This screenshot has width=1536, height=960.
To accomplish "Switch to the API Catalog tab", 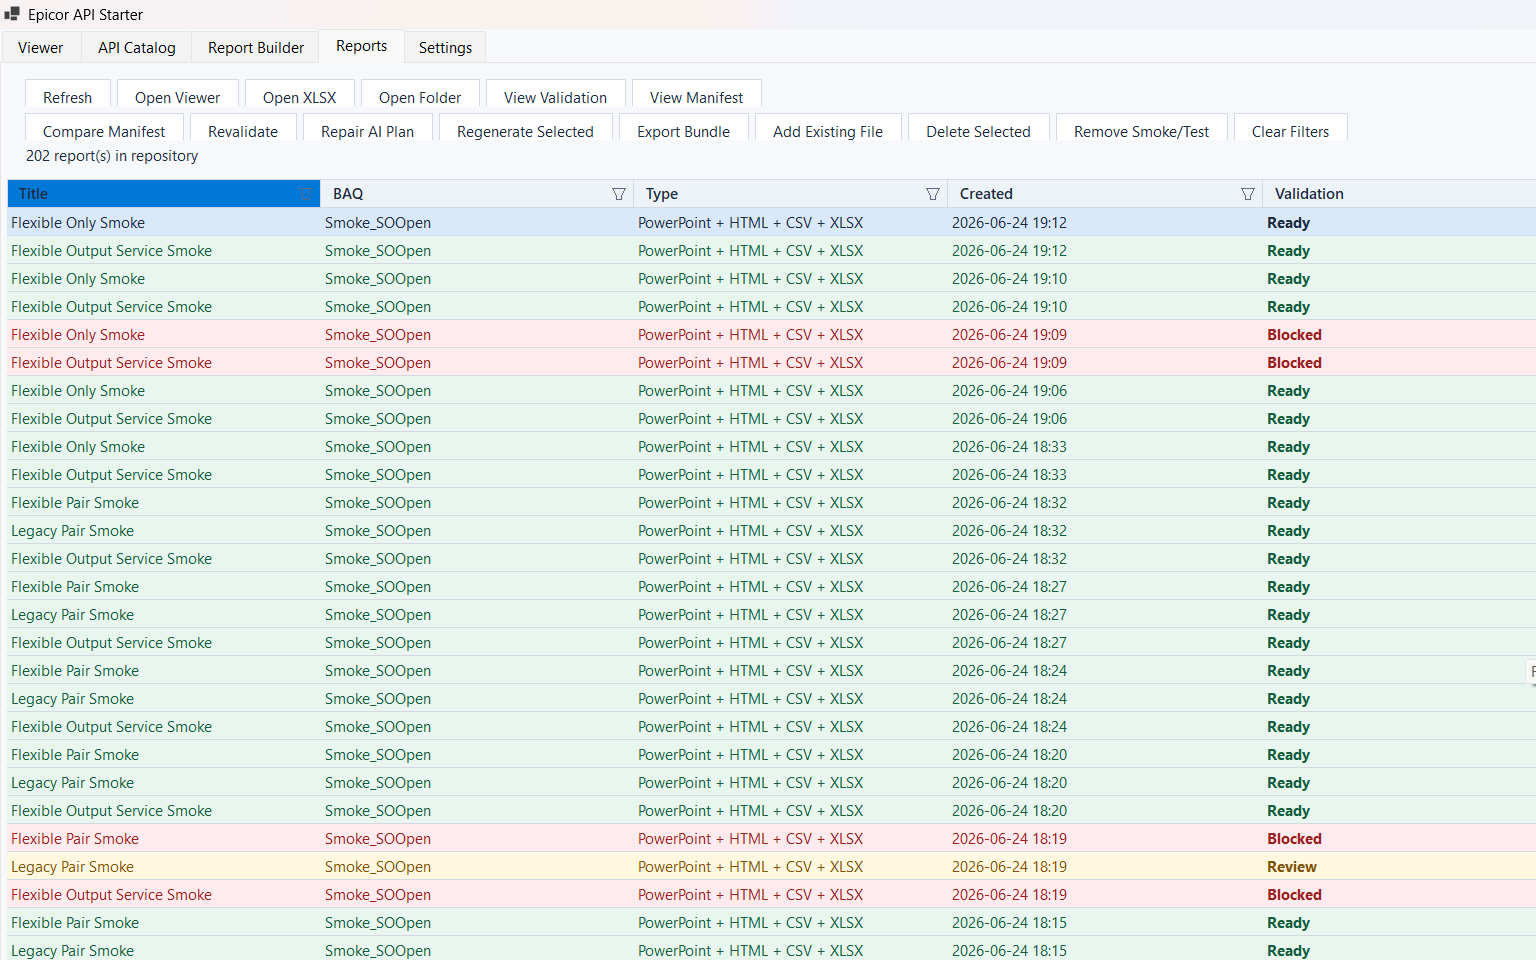I will (137, 47).
